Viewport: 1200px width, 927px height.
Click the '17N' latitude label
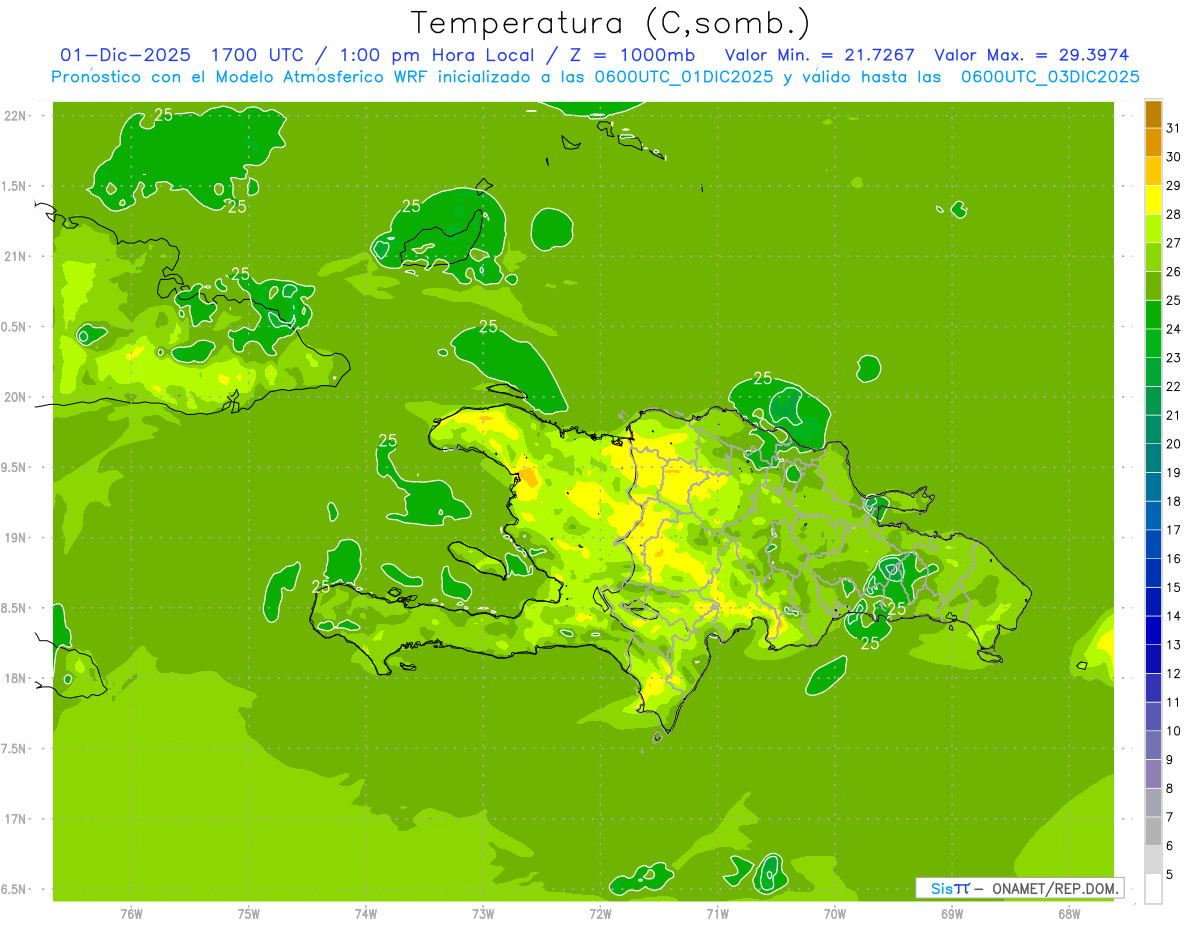[16, 819]
